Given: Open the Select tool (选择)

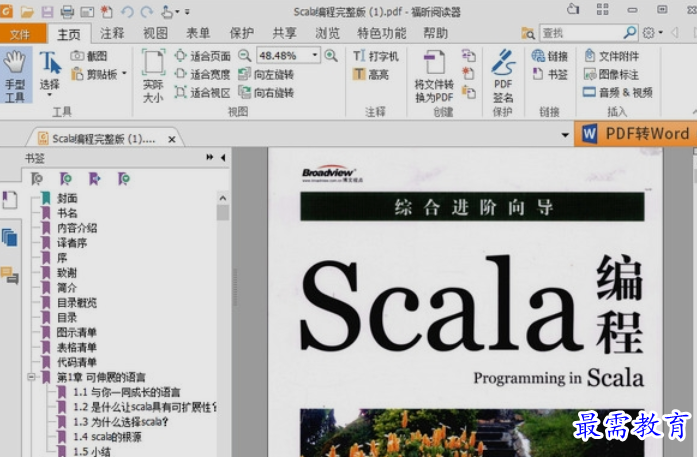Looking at the screenshot, I should click(50, 73).
